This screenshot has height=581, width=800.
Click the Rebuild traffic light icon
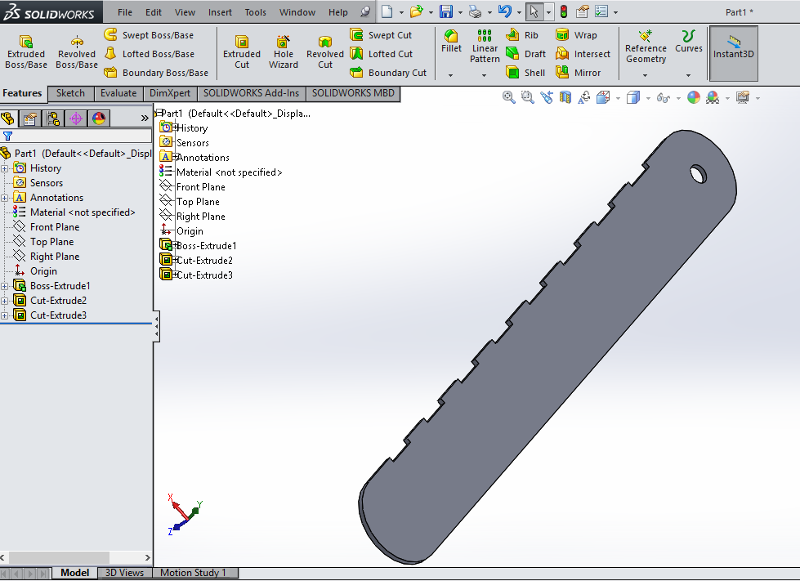point(564,11)
